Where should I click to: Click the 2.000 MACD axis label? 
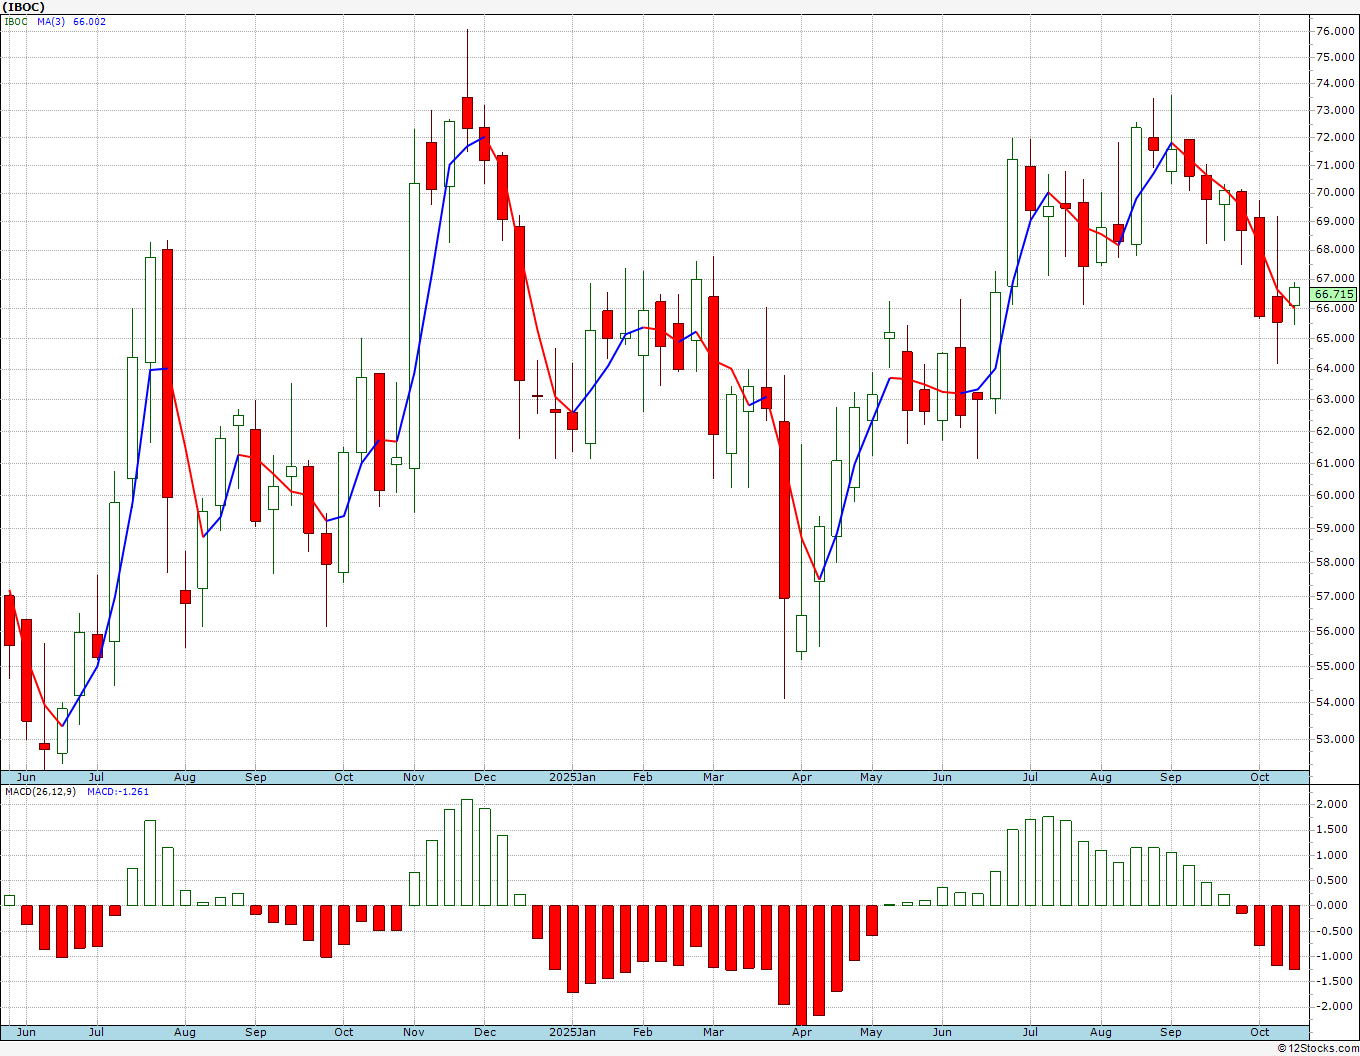1332,804
